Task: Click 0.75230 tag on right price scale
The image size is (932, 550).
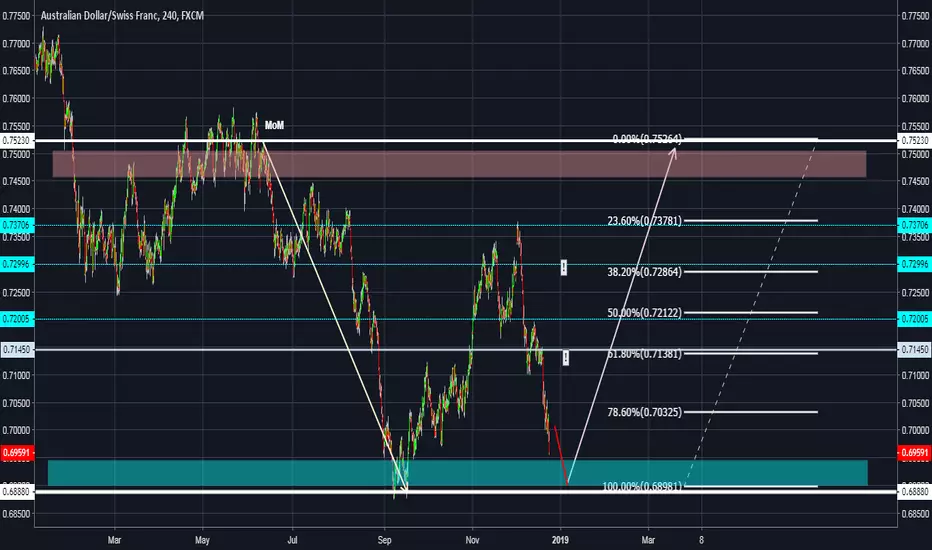Action: 914,140
